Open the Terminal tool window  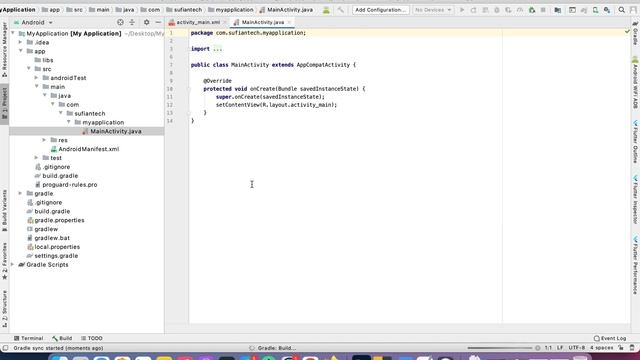29,338
